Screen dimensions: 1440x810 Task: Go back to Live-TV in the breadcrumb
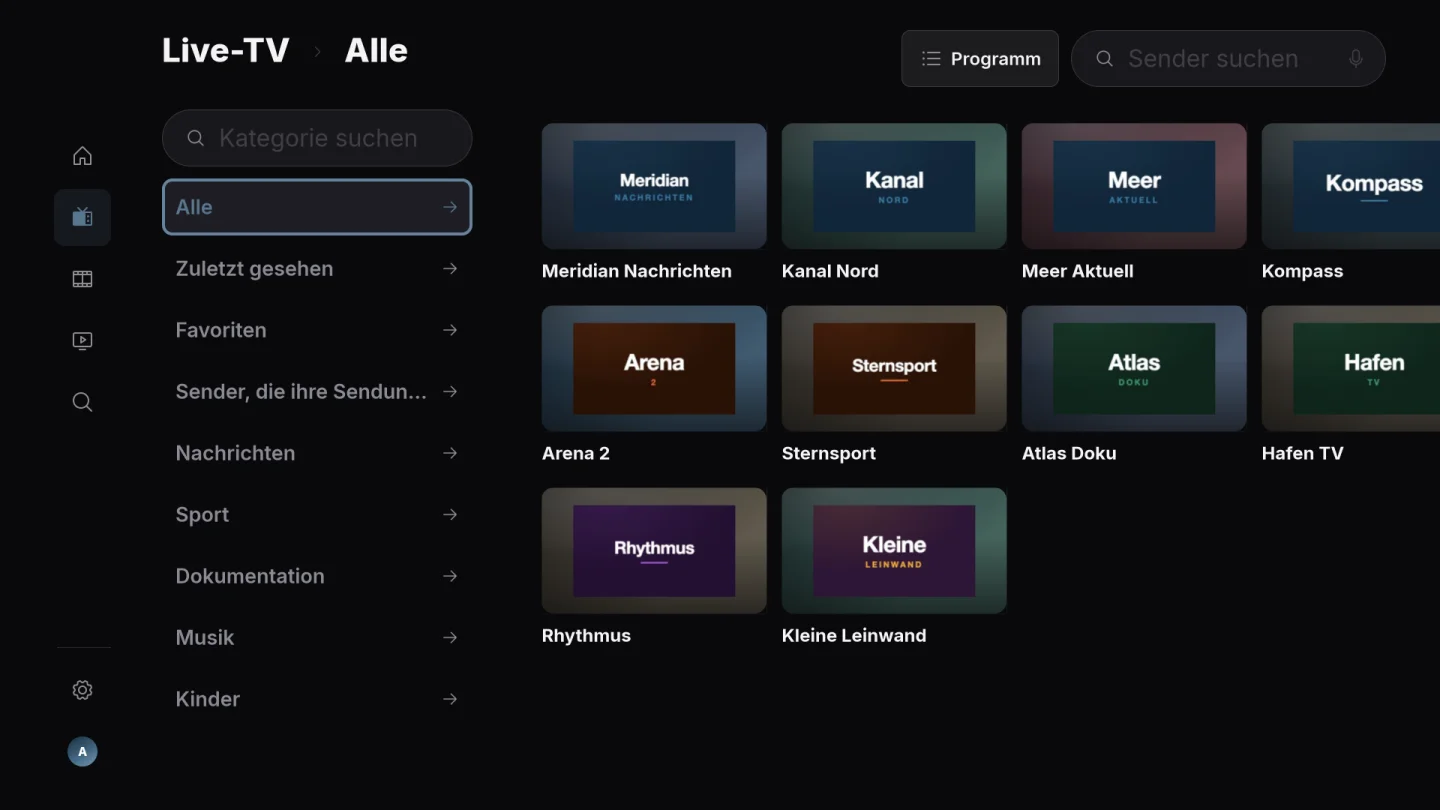[226, 51]
